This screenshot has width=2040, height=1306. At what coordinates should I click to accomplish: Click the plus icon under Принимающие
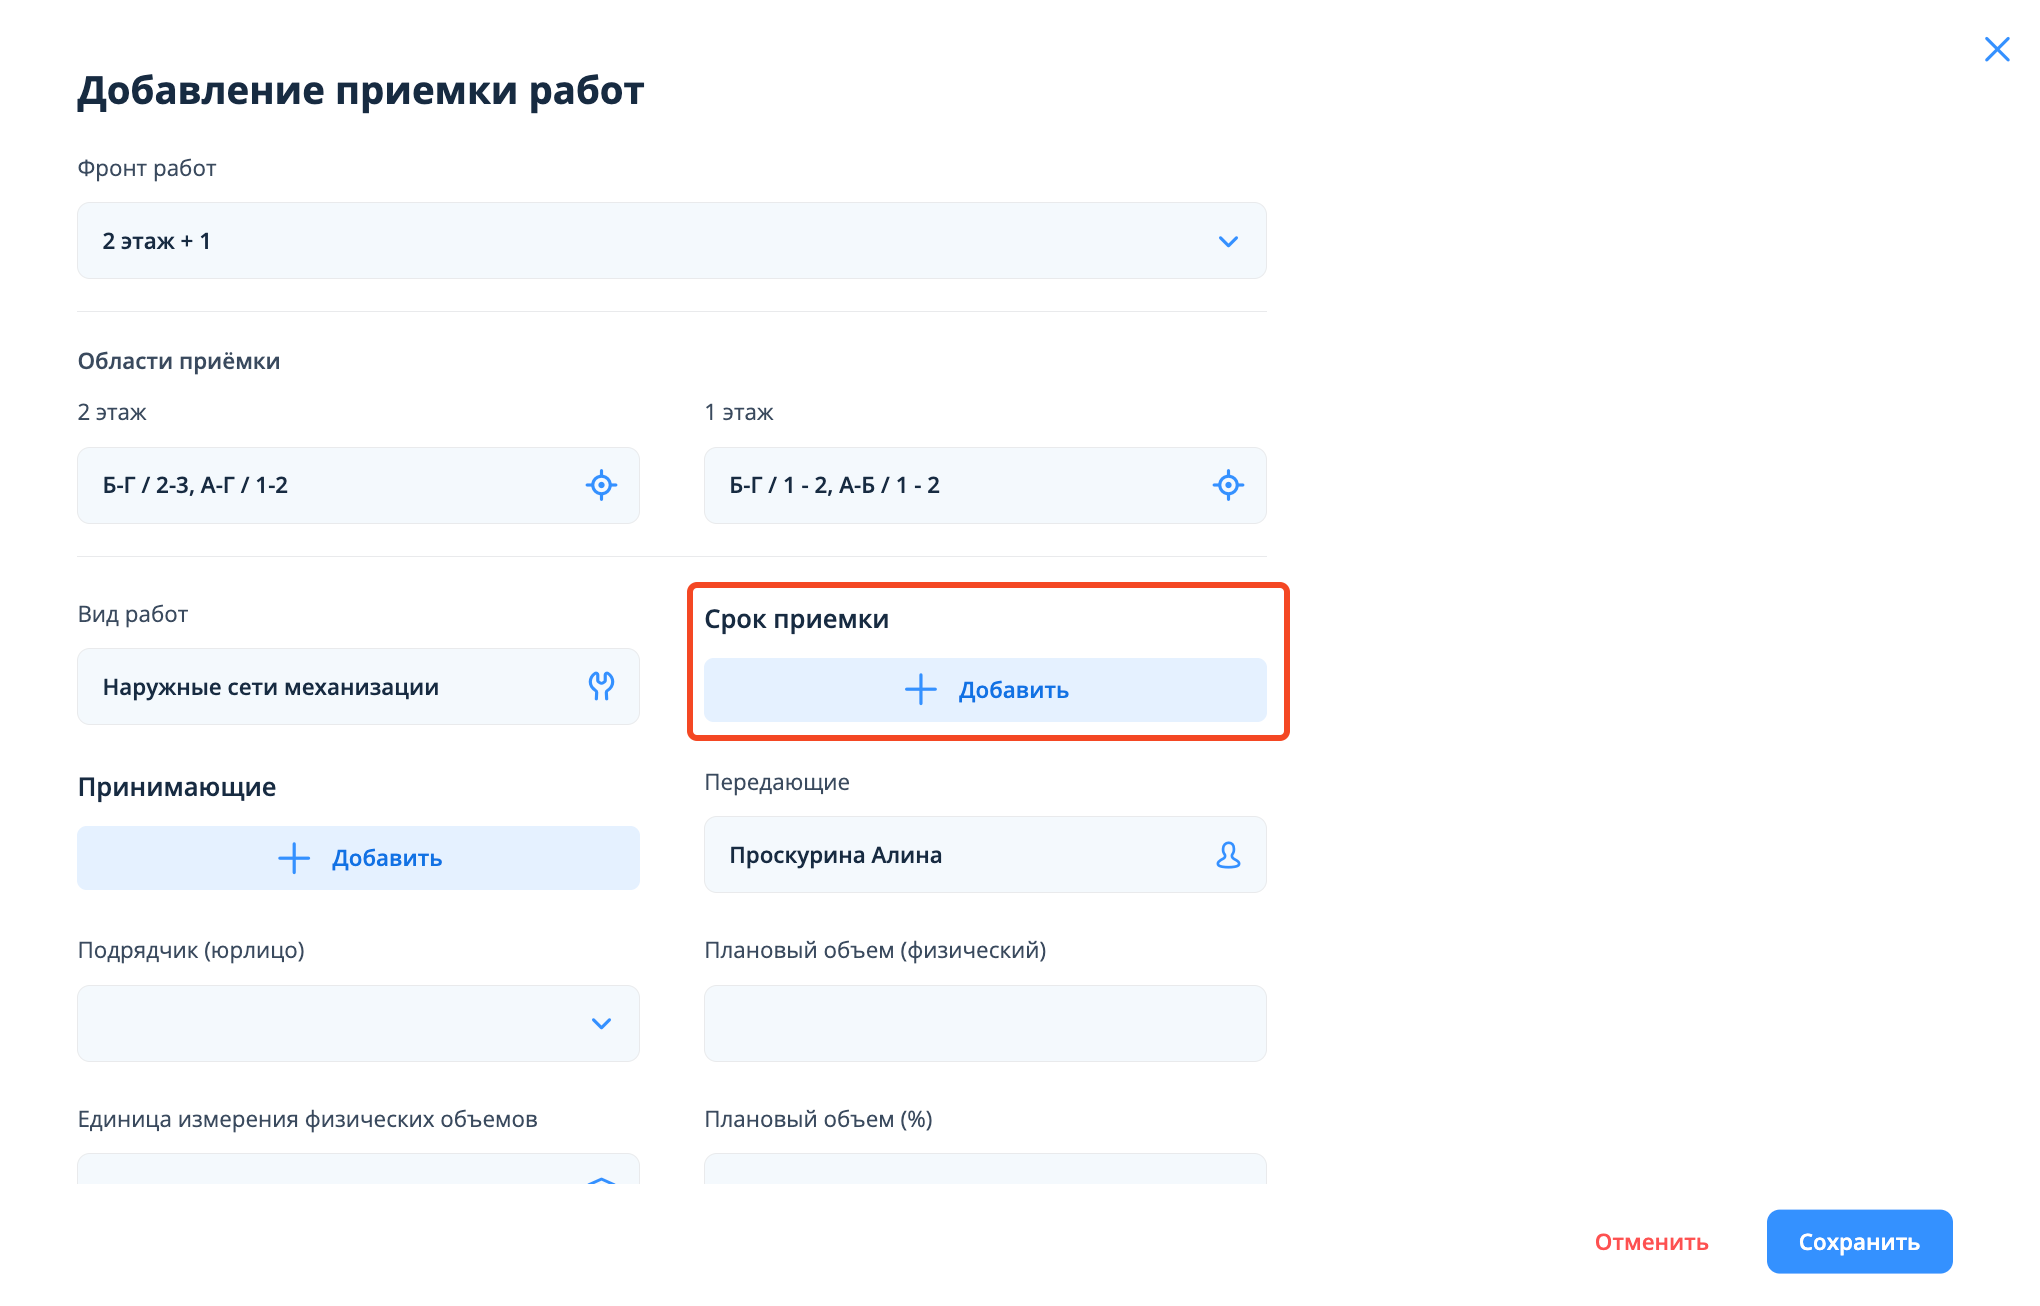(x=294, y=858)
